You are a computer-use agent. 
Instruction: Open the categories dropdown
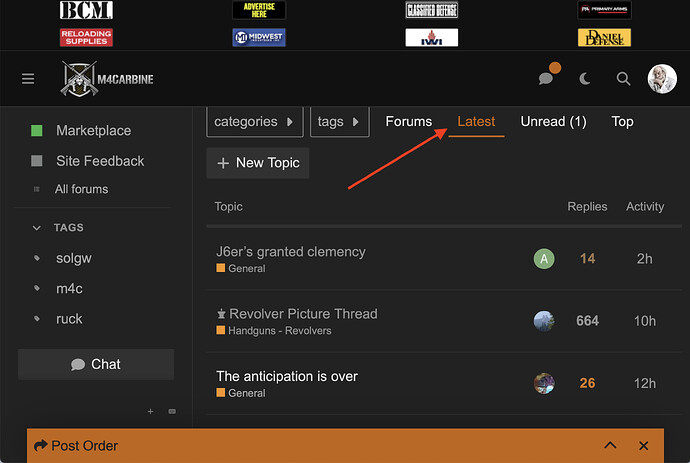pyautogui.click(x=255, y=121)
